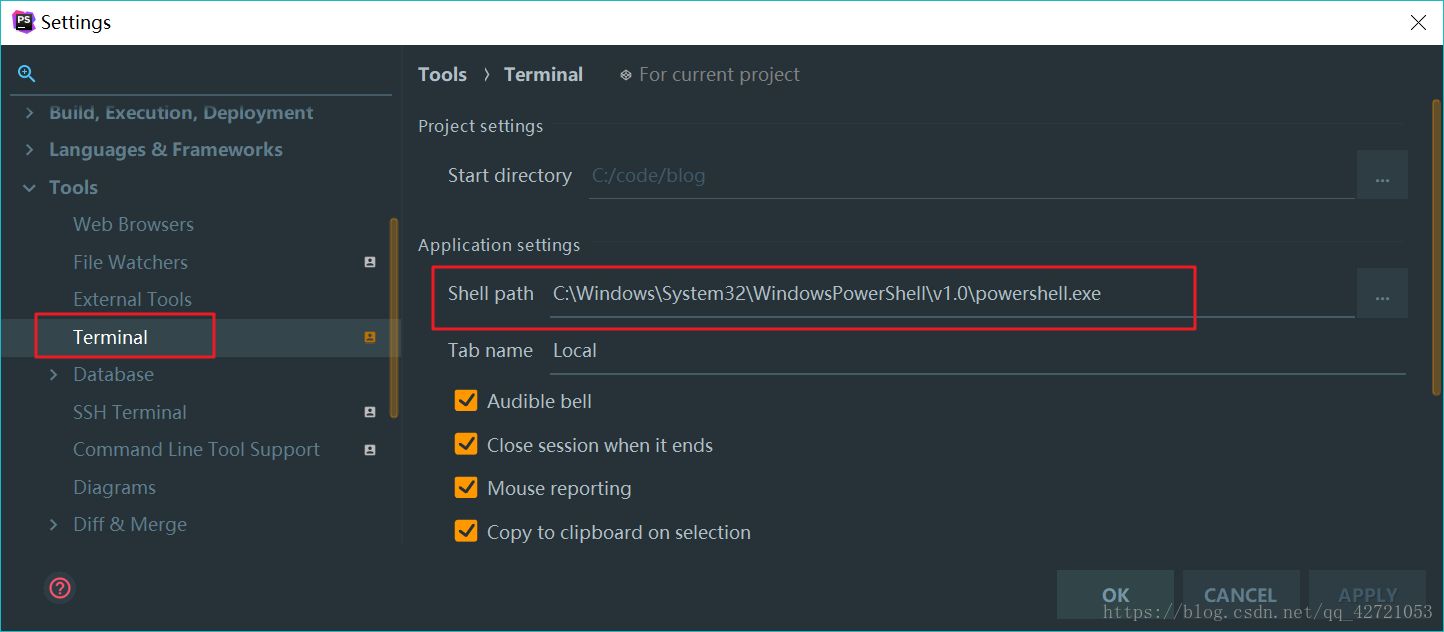Expand the Database tree node
The height and width of the screenshot is (632, 1444).
pyautogui.click(x=54, y=375)
